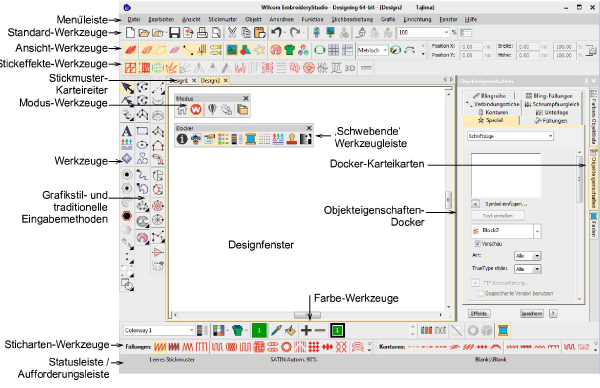Open the Metrisch units dropdown
This screenshot has width=600, height=388.
coord(385,50)
